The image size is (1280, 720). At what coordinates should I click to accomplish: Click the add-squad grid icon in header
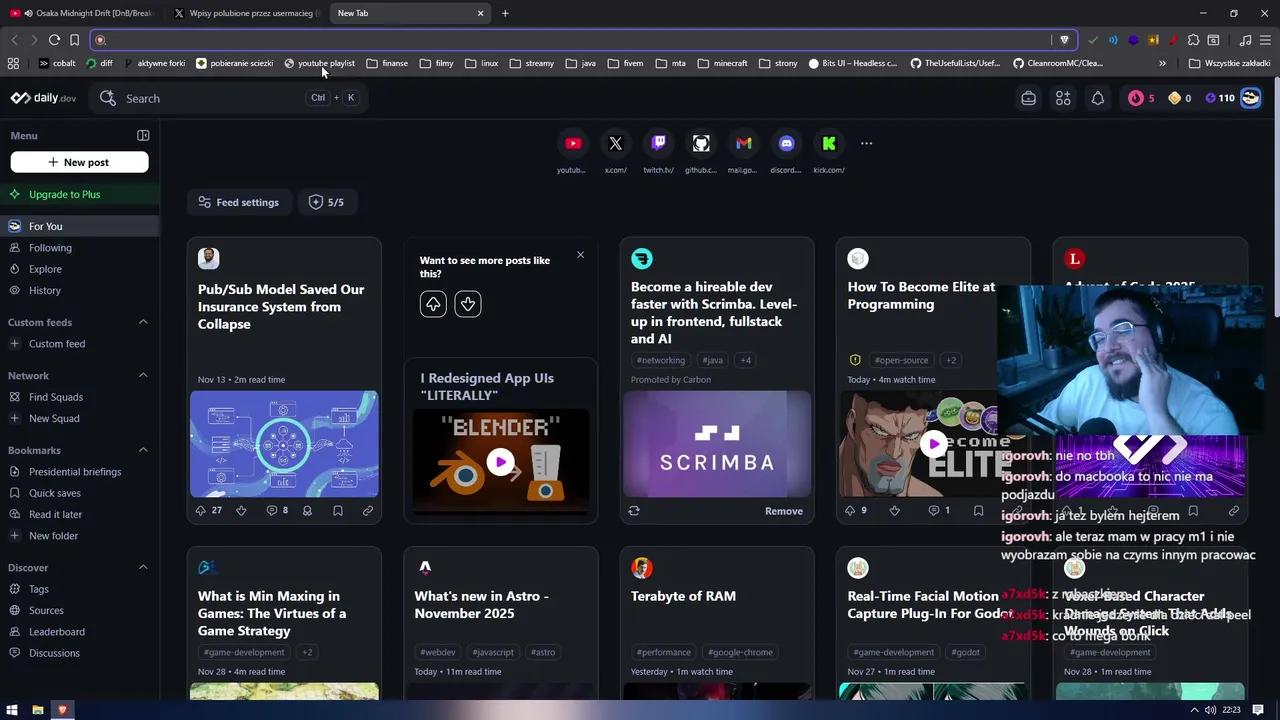point(1063,98)
